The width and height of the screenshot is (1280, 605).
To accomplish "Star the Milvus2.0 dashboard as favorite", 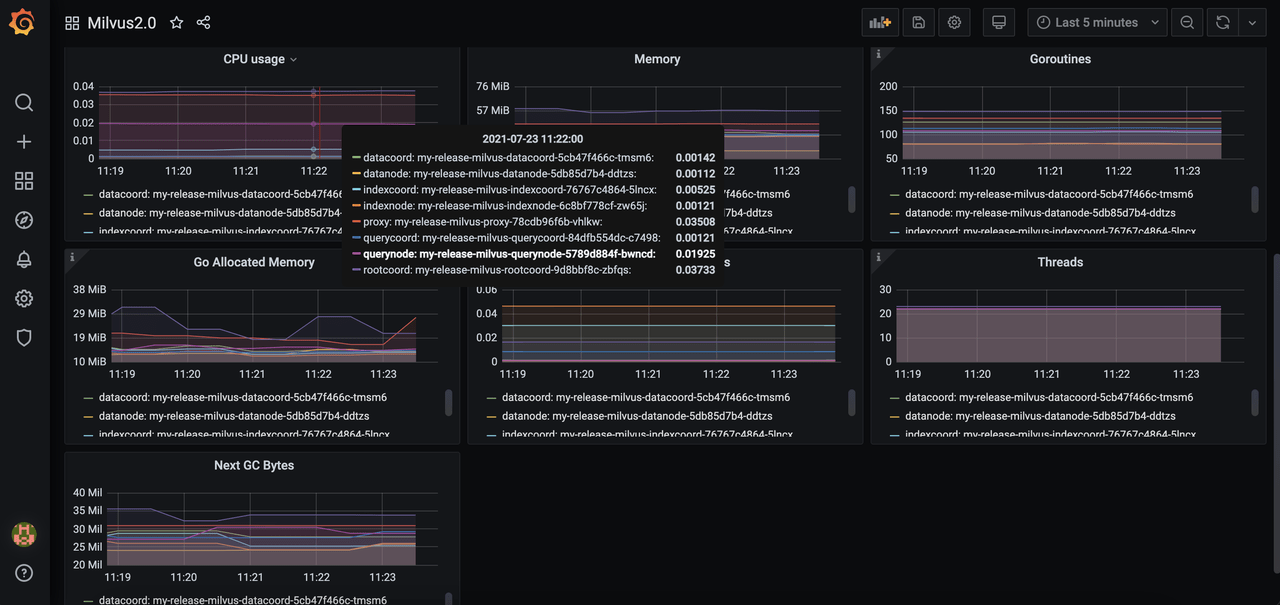I will point(177,22).
